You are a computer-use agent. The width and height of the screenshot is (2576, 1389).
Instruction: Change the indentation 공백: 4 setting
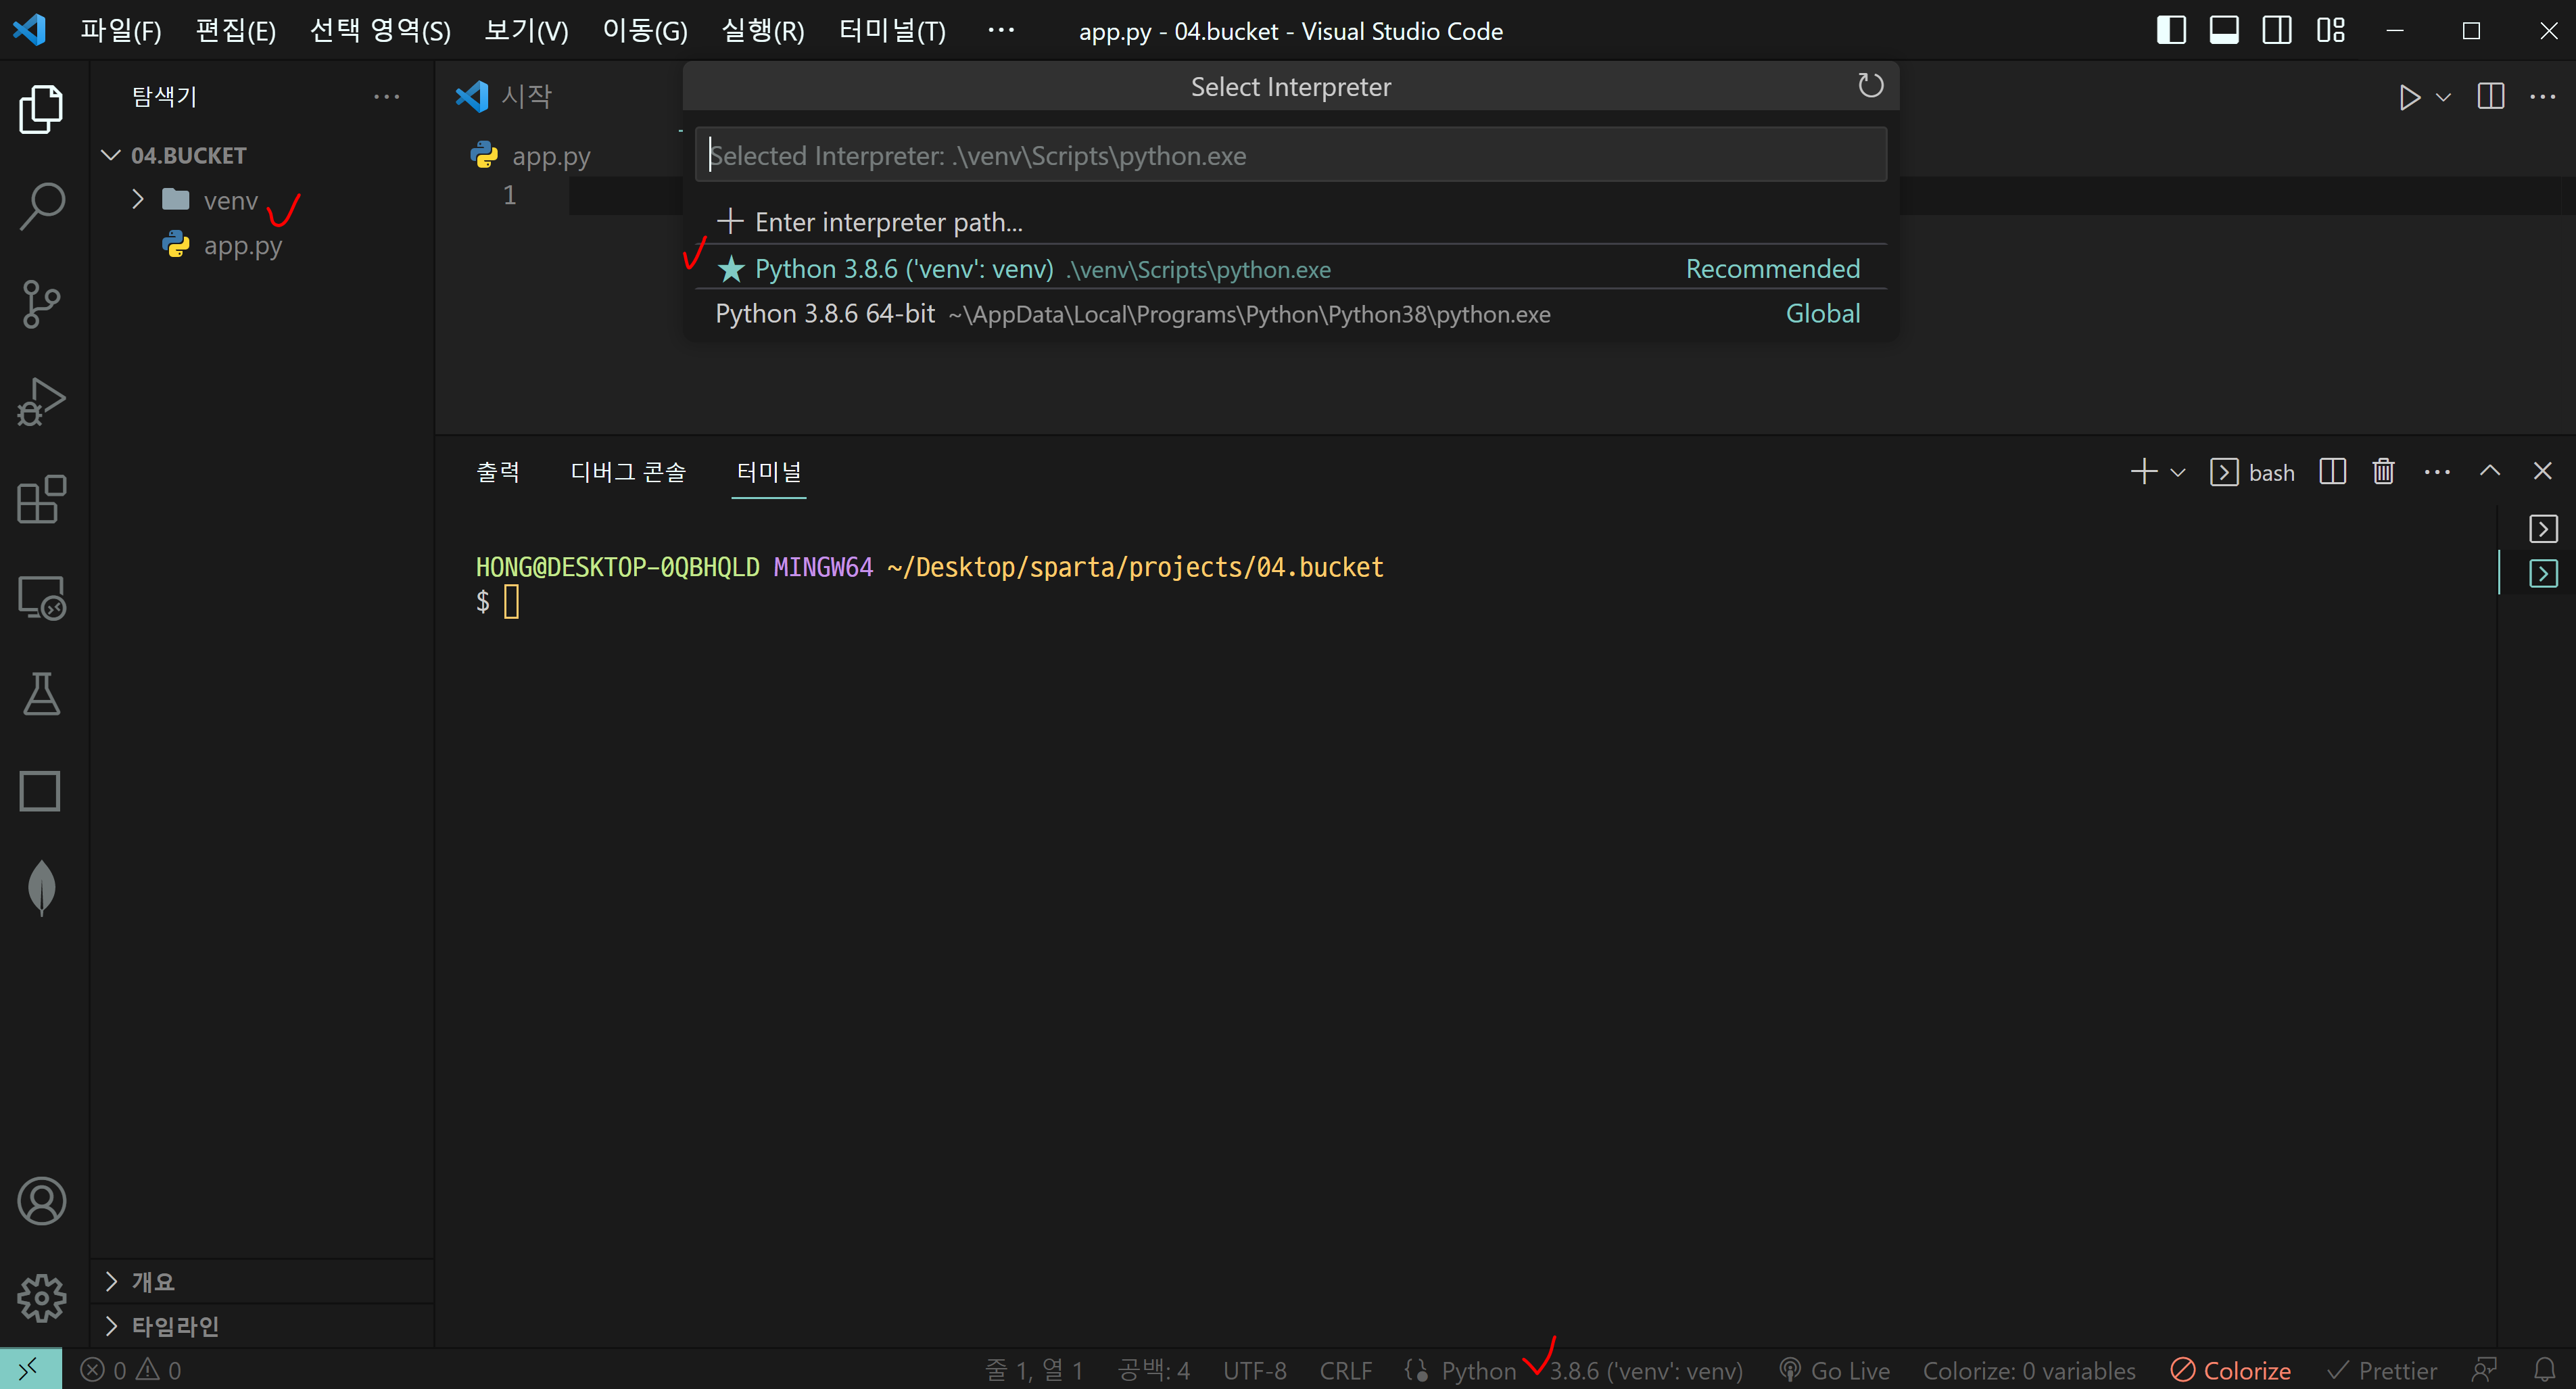(x=1153, y=1370)
